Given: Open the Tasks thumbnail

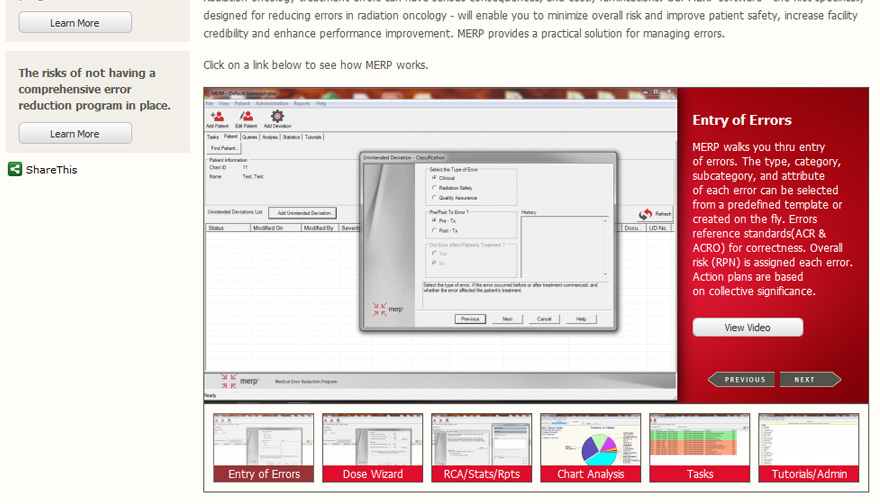Looking at the screenshot, I should click(x=700, y=447).
